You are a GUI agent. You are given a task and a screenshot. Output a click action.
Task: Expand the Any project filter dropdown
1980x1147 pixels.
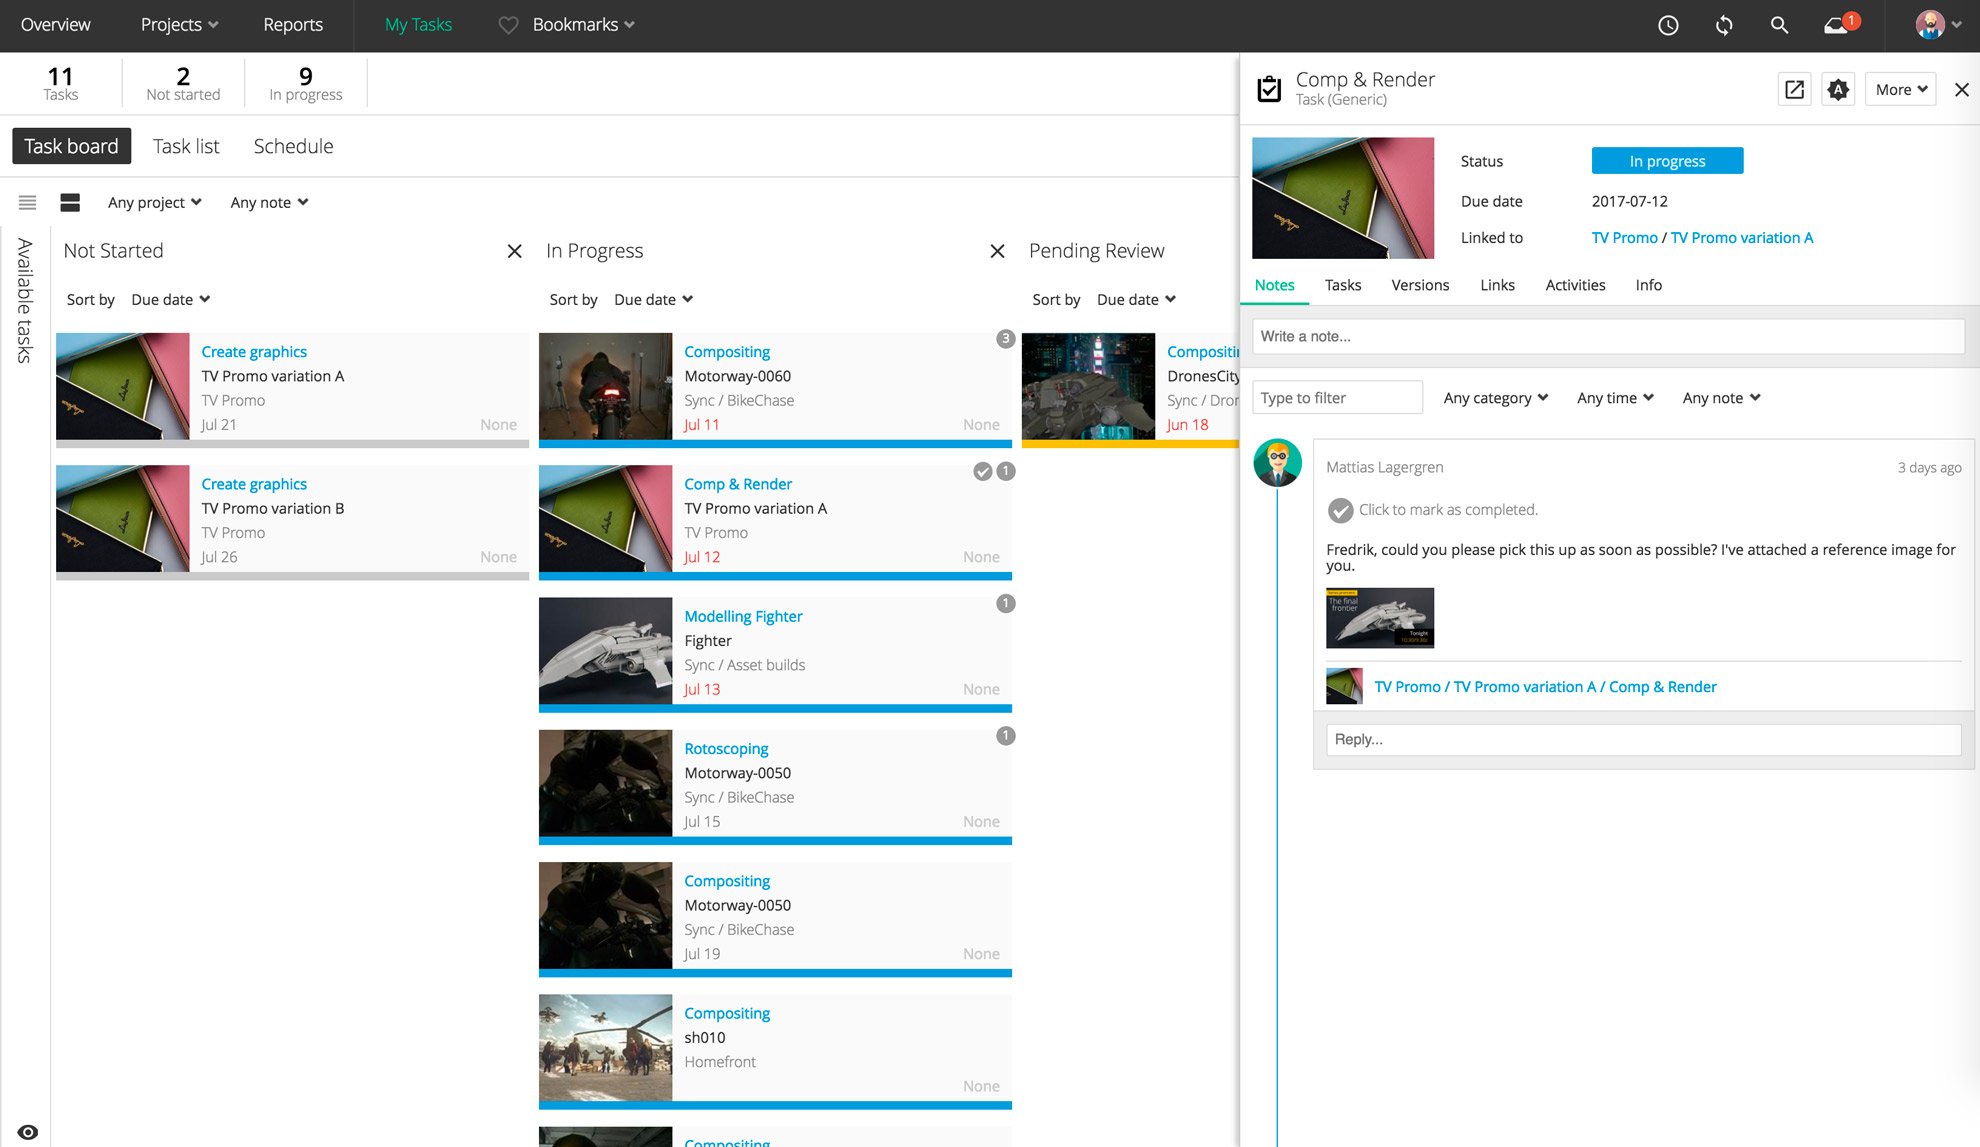(x=155, y=202)
